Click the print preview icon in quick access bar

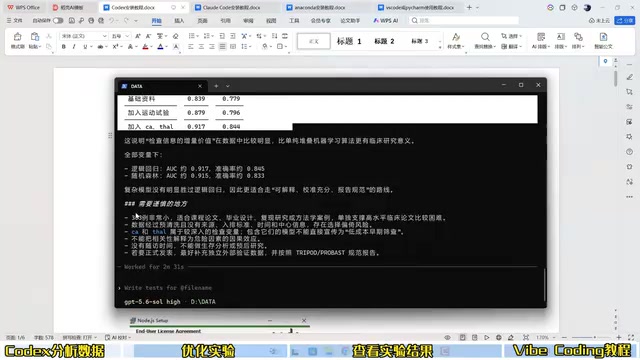coord(101,20)
